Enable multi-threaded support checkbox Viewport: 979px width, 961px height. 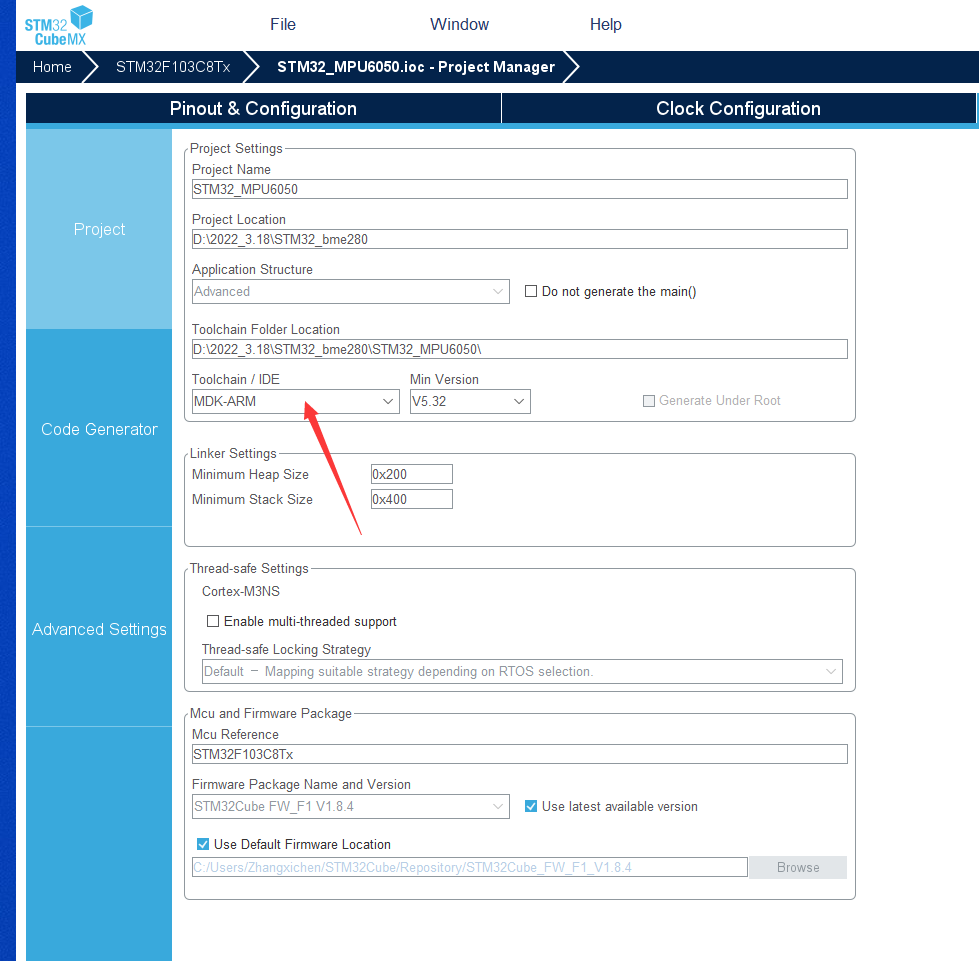pyautogui.click(x=213, y=621)
